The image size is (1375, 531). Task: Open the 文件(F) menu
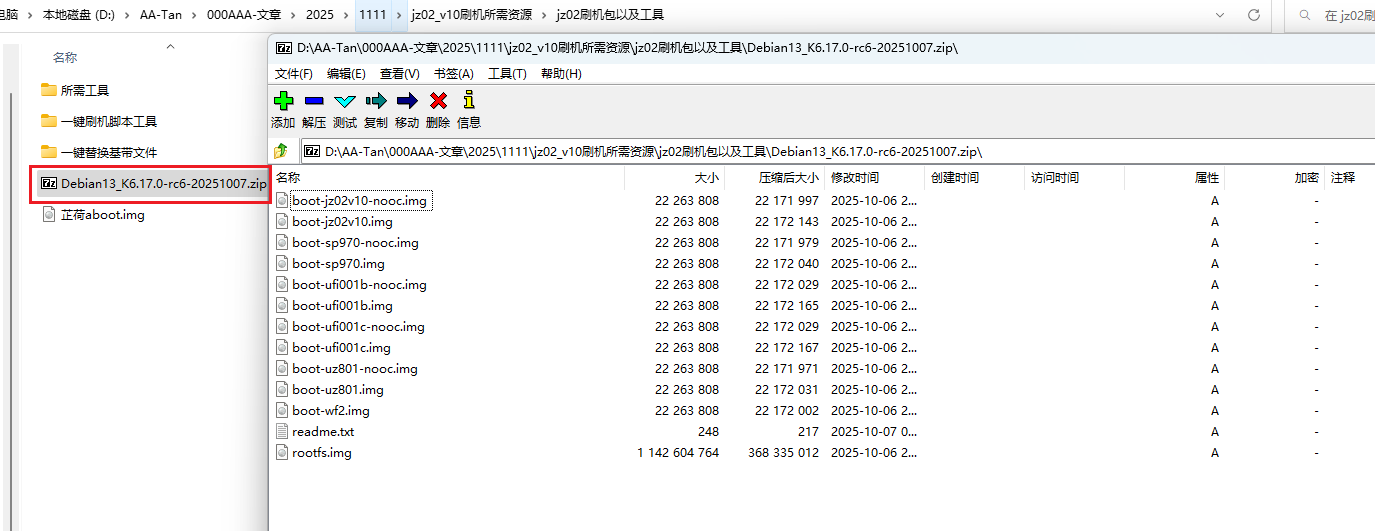pyautogui.click(x=294, y=74)
